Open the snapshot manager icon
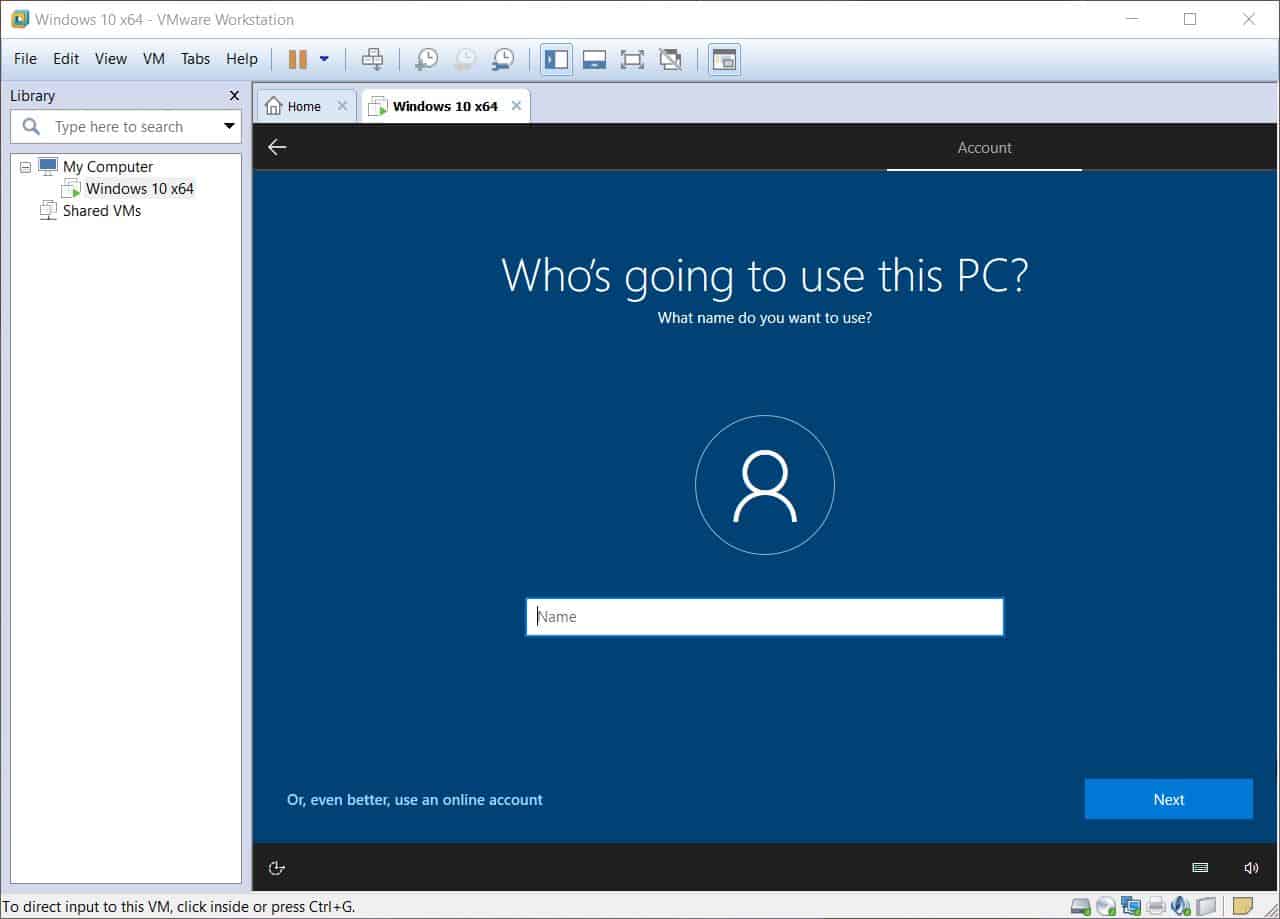The height and width of the screenshot is (919, 1280). [502, 59]
